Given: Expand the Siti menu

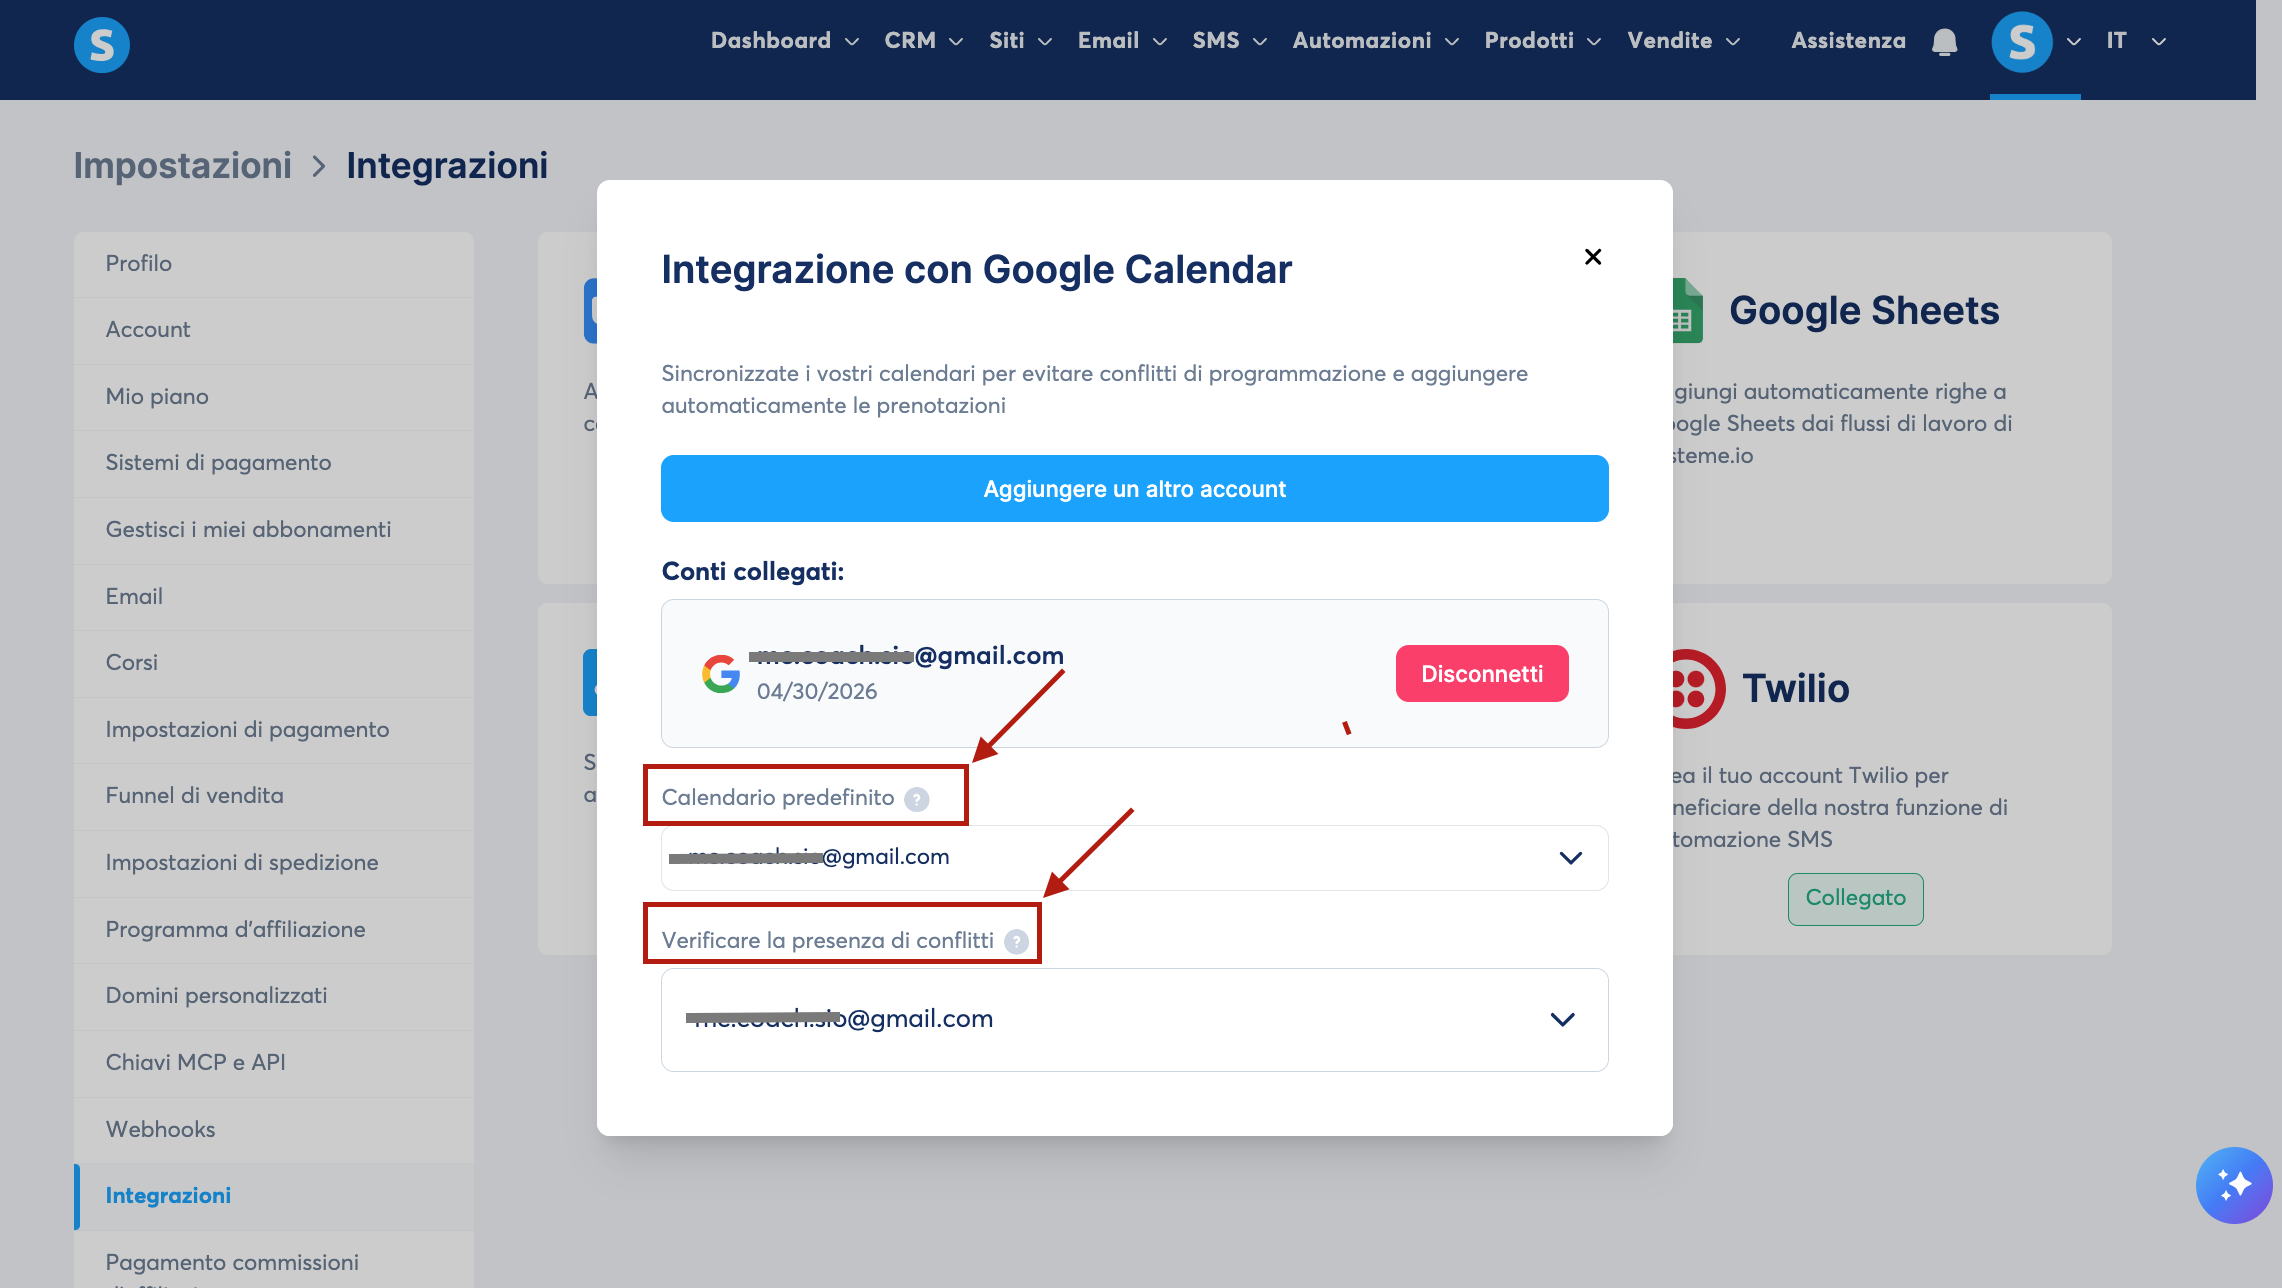Looking at the screenshot, I should coord(1021,41).
